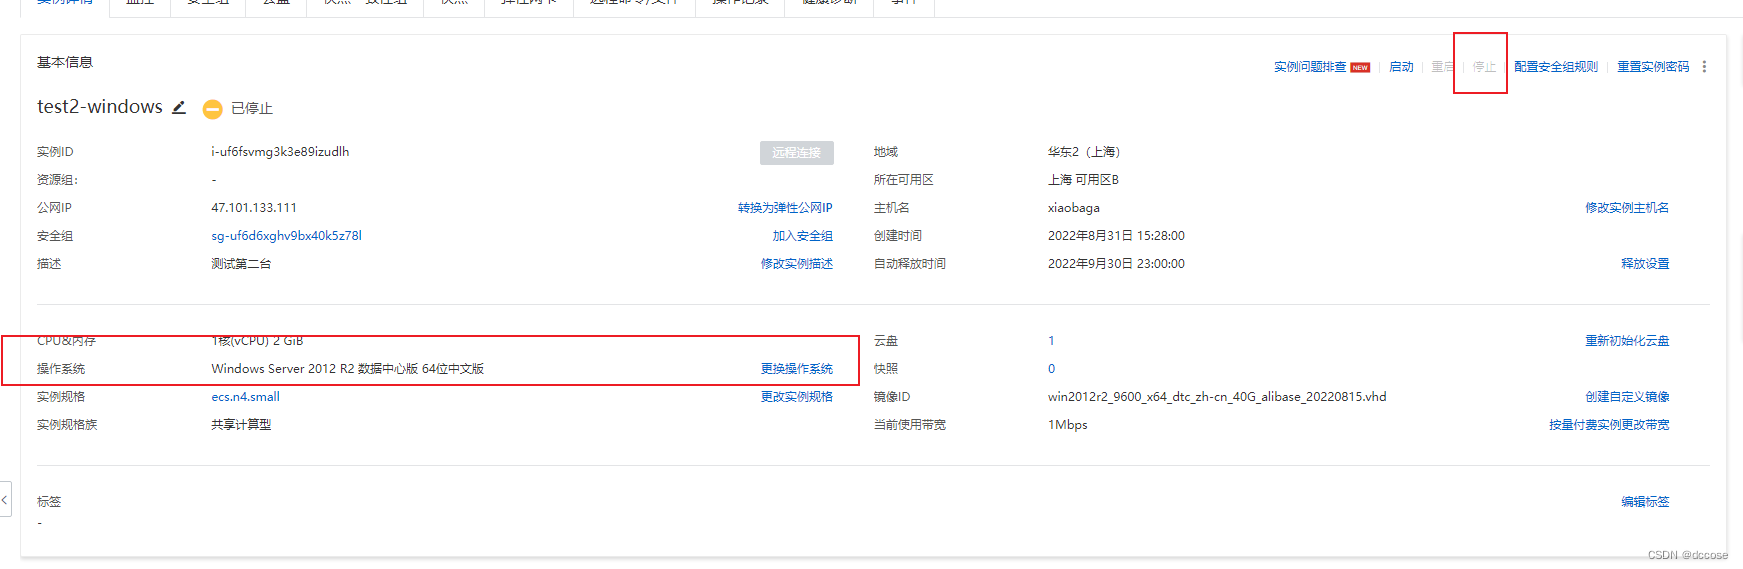Click the Windows Server 2012 R2 OS text
The height and width of the screenshot is (569, 1743).
pos(347,369)
